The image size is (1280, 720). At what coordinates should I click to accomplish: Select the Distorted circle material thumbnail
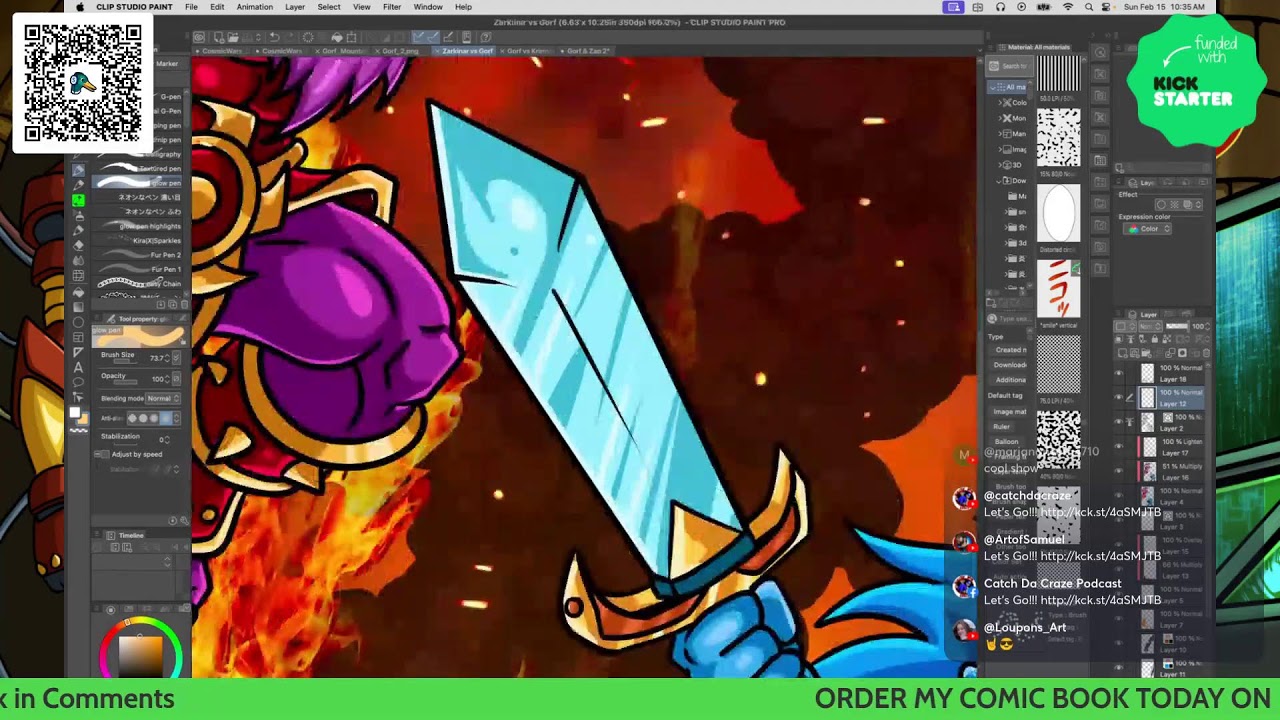pos(1058,213)
